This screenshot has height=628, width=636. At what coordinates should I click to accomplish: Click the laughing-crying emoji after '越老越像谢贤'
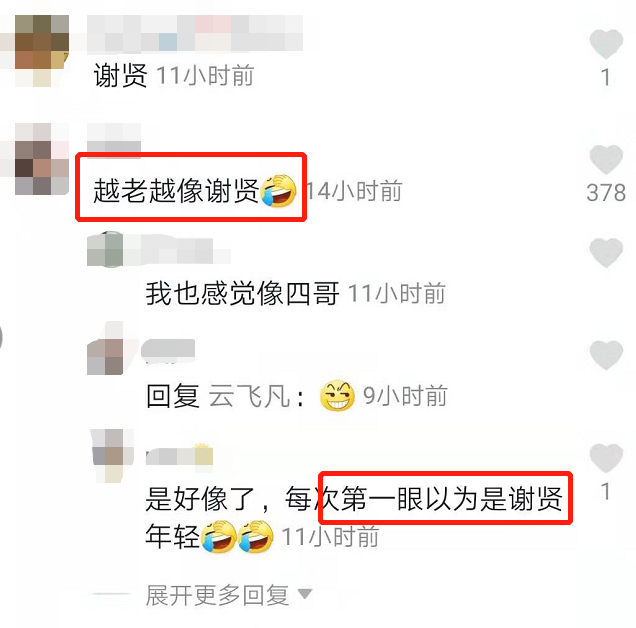(x=278, y=191)
